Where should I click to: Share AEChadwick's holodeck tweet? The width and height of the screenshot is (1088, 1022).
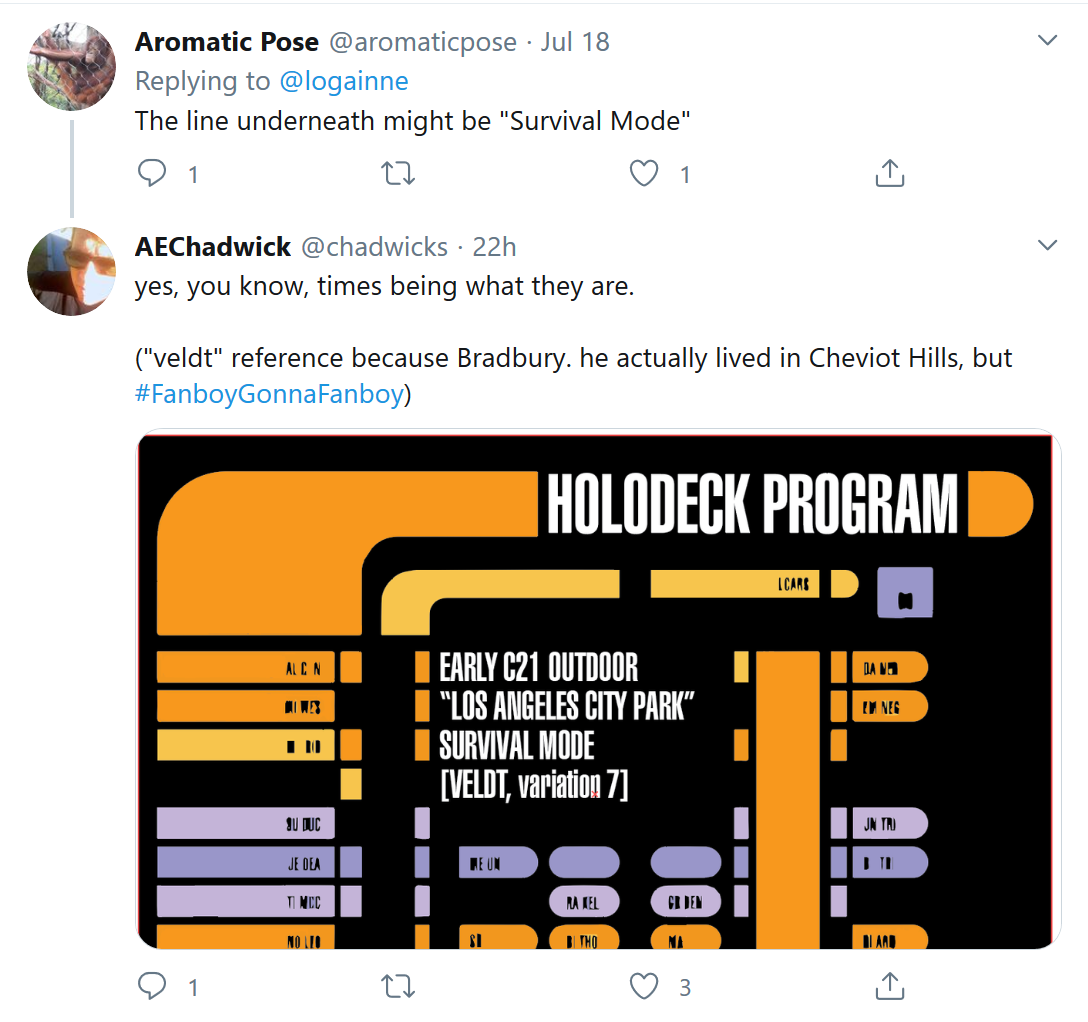[x=889, y=987]
